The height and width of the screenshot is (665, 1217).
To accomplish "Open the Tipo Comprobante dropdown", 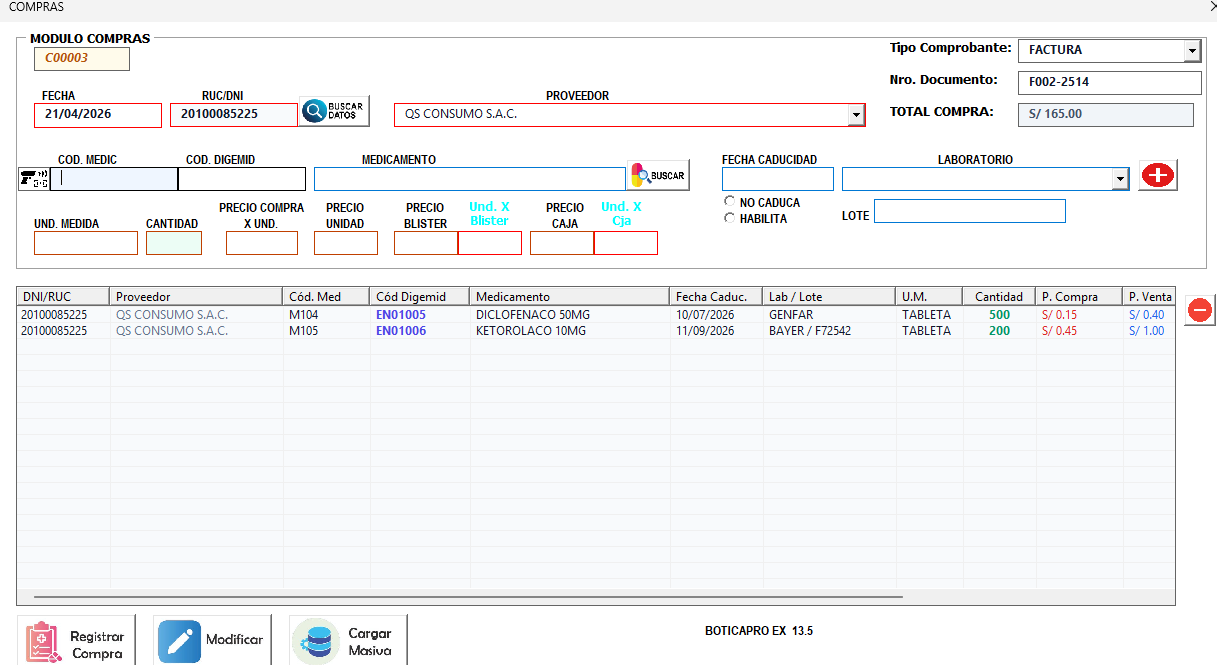I will click(x=1192, y=50).
